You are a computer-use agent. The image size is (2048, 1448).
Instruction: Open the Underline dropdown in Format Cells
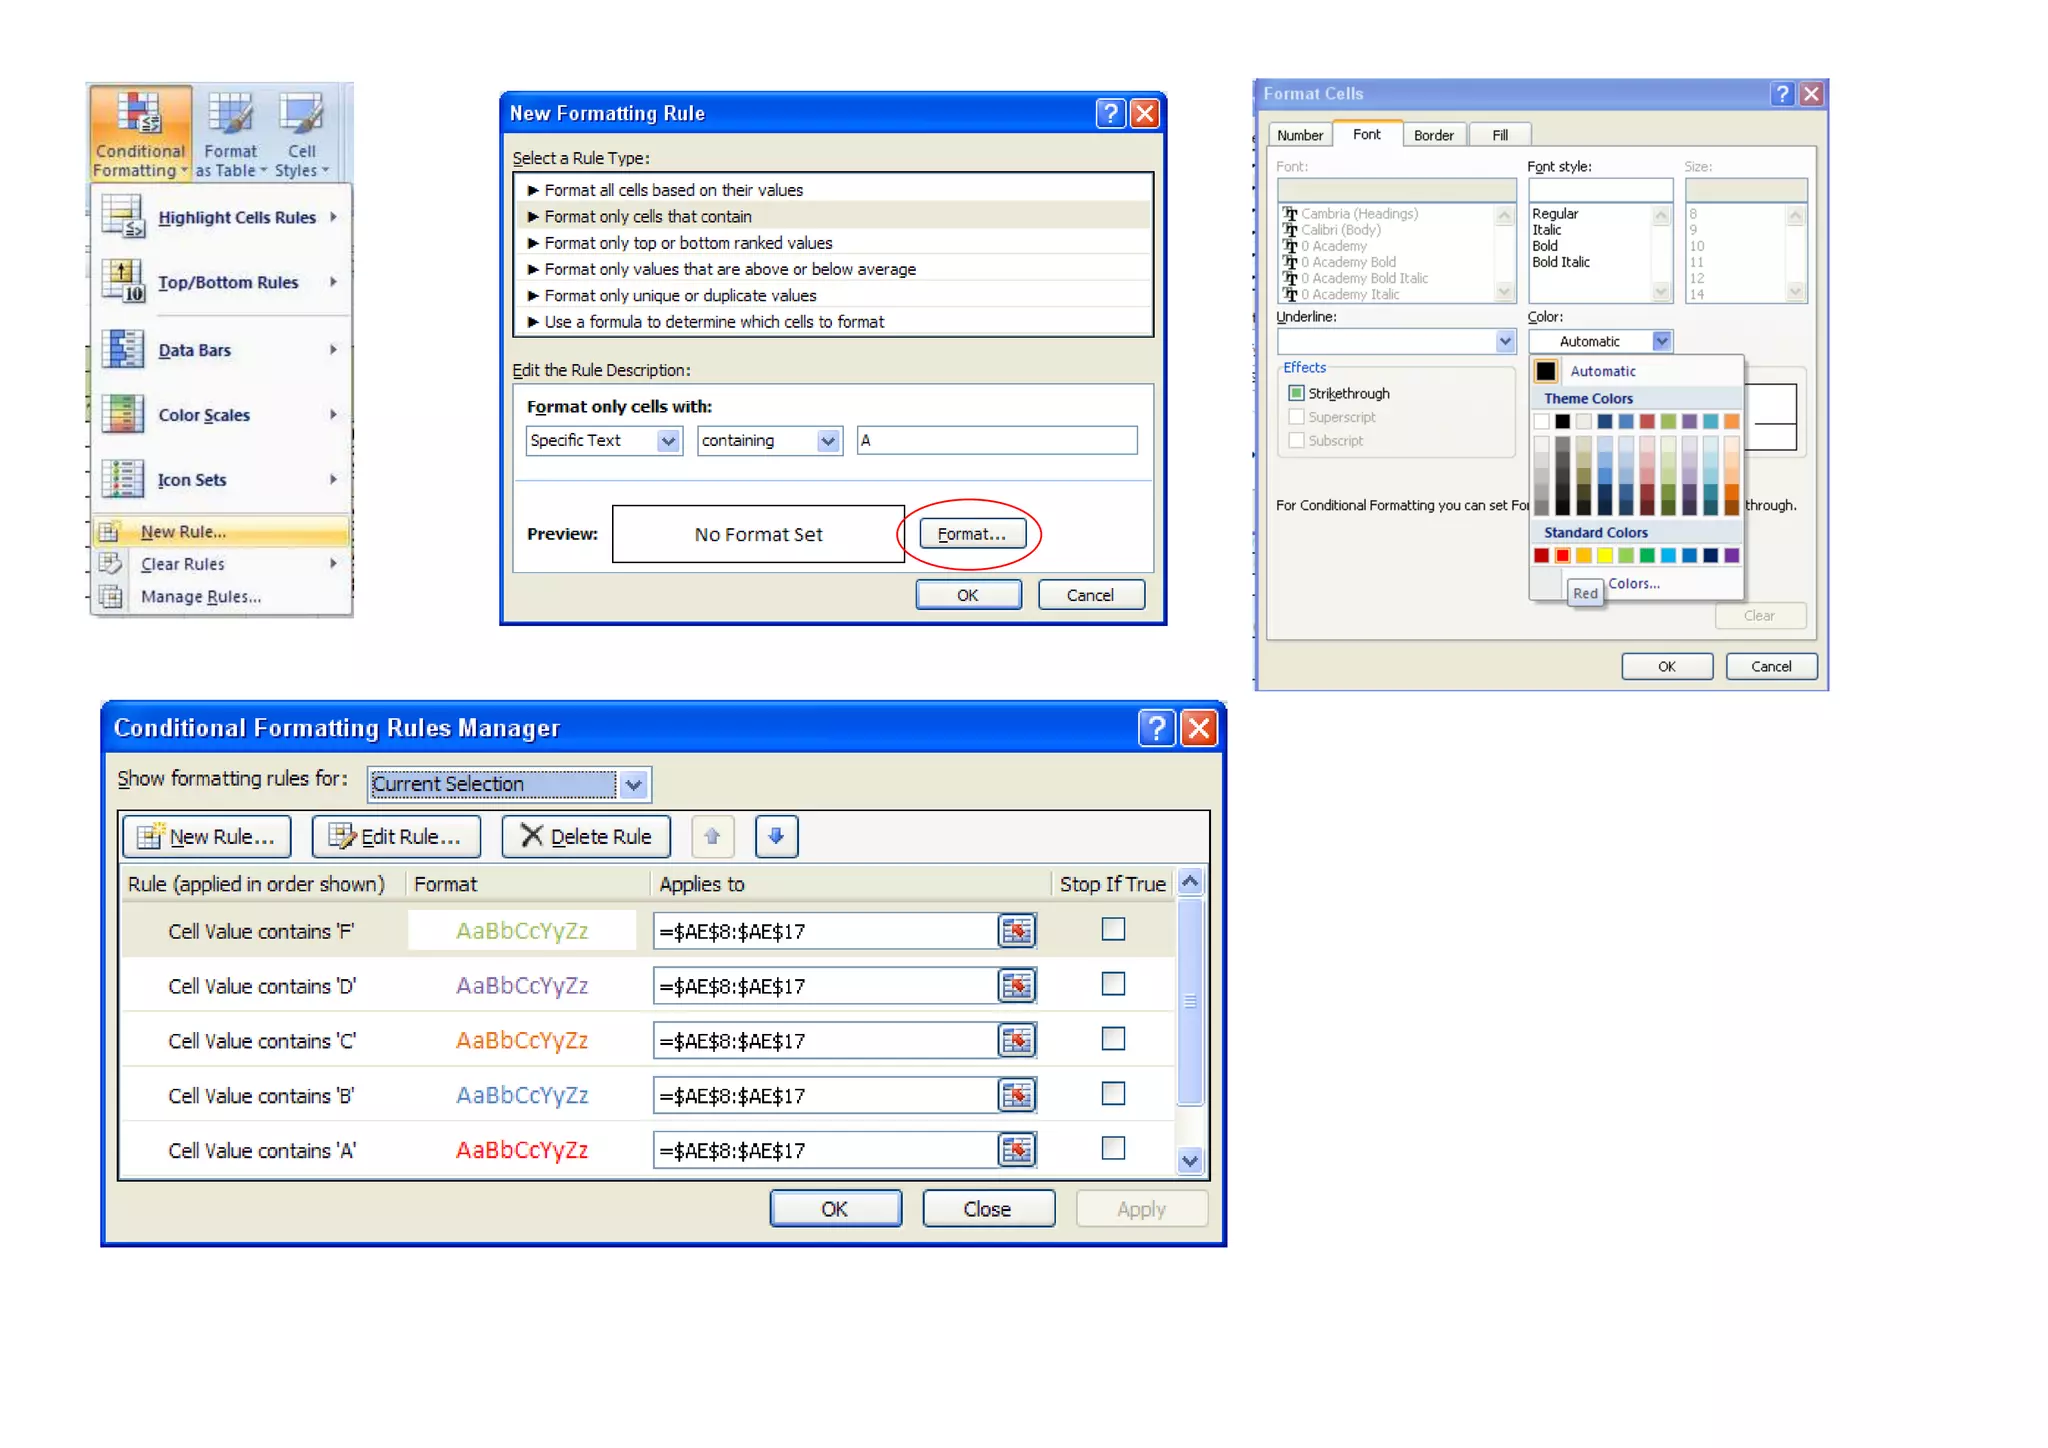coord(1505,341)
